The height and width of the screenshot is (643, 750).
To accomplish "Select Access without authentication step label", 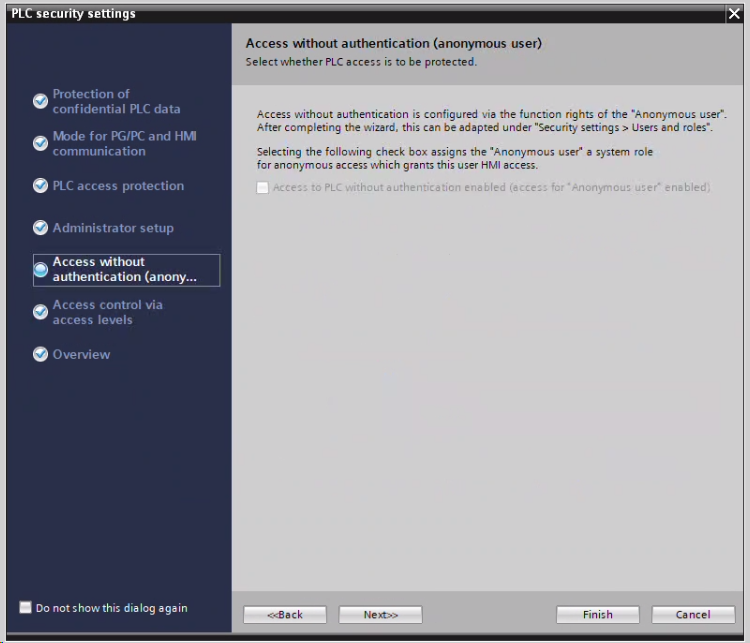I will tap(124, 269).
